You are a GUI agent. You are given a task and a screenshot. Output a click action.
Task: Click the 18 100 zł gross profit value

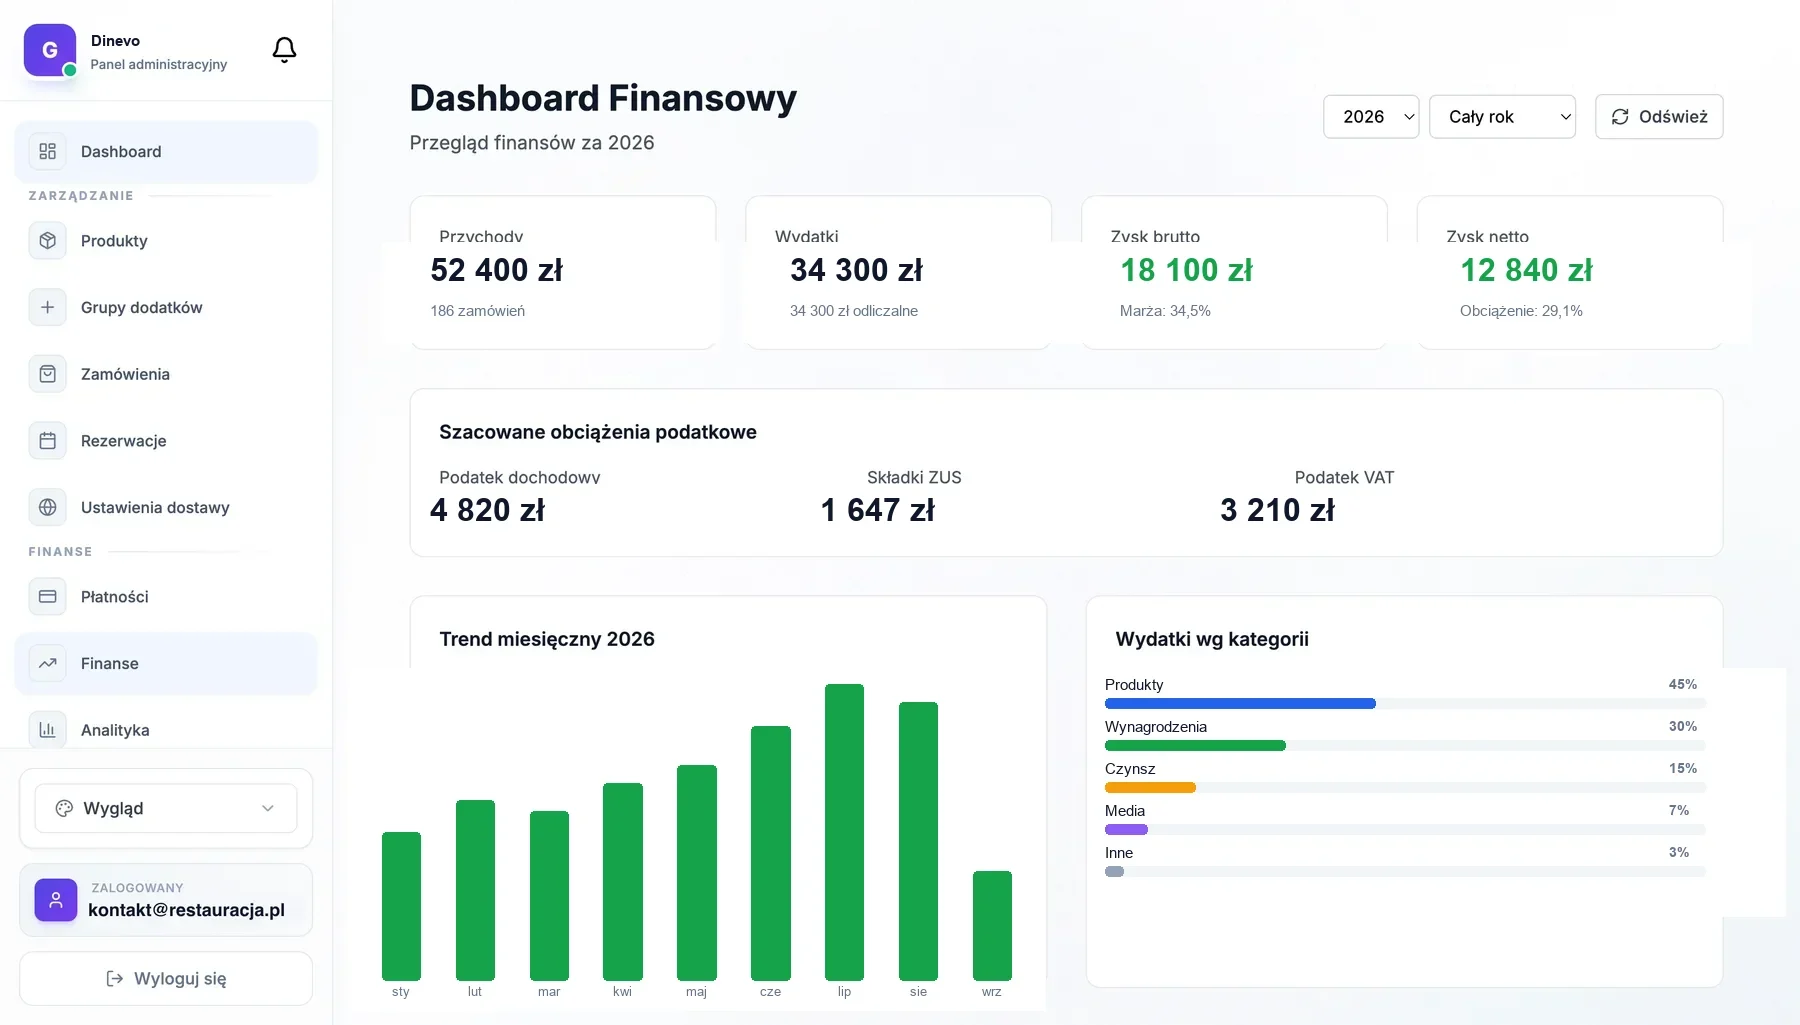(1186, 270)
